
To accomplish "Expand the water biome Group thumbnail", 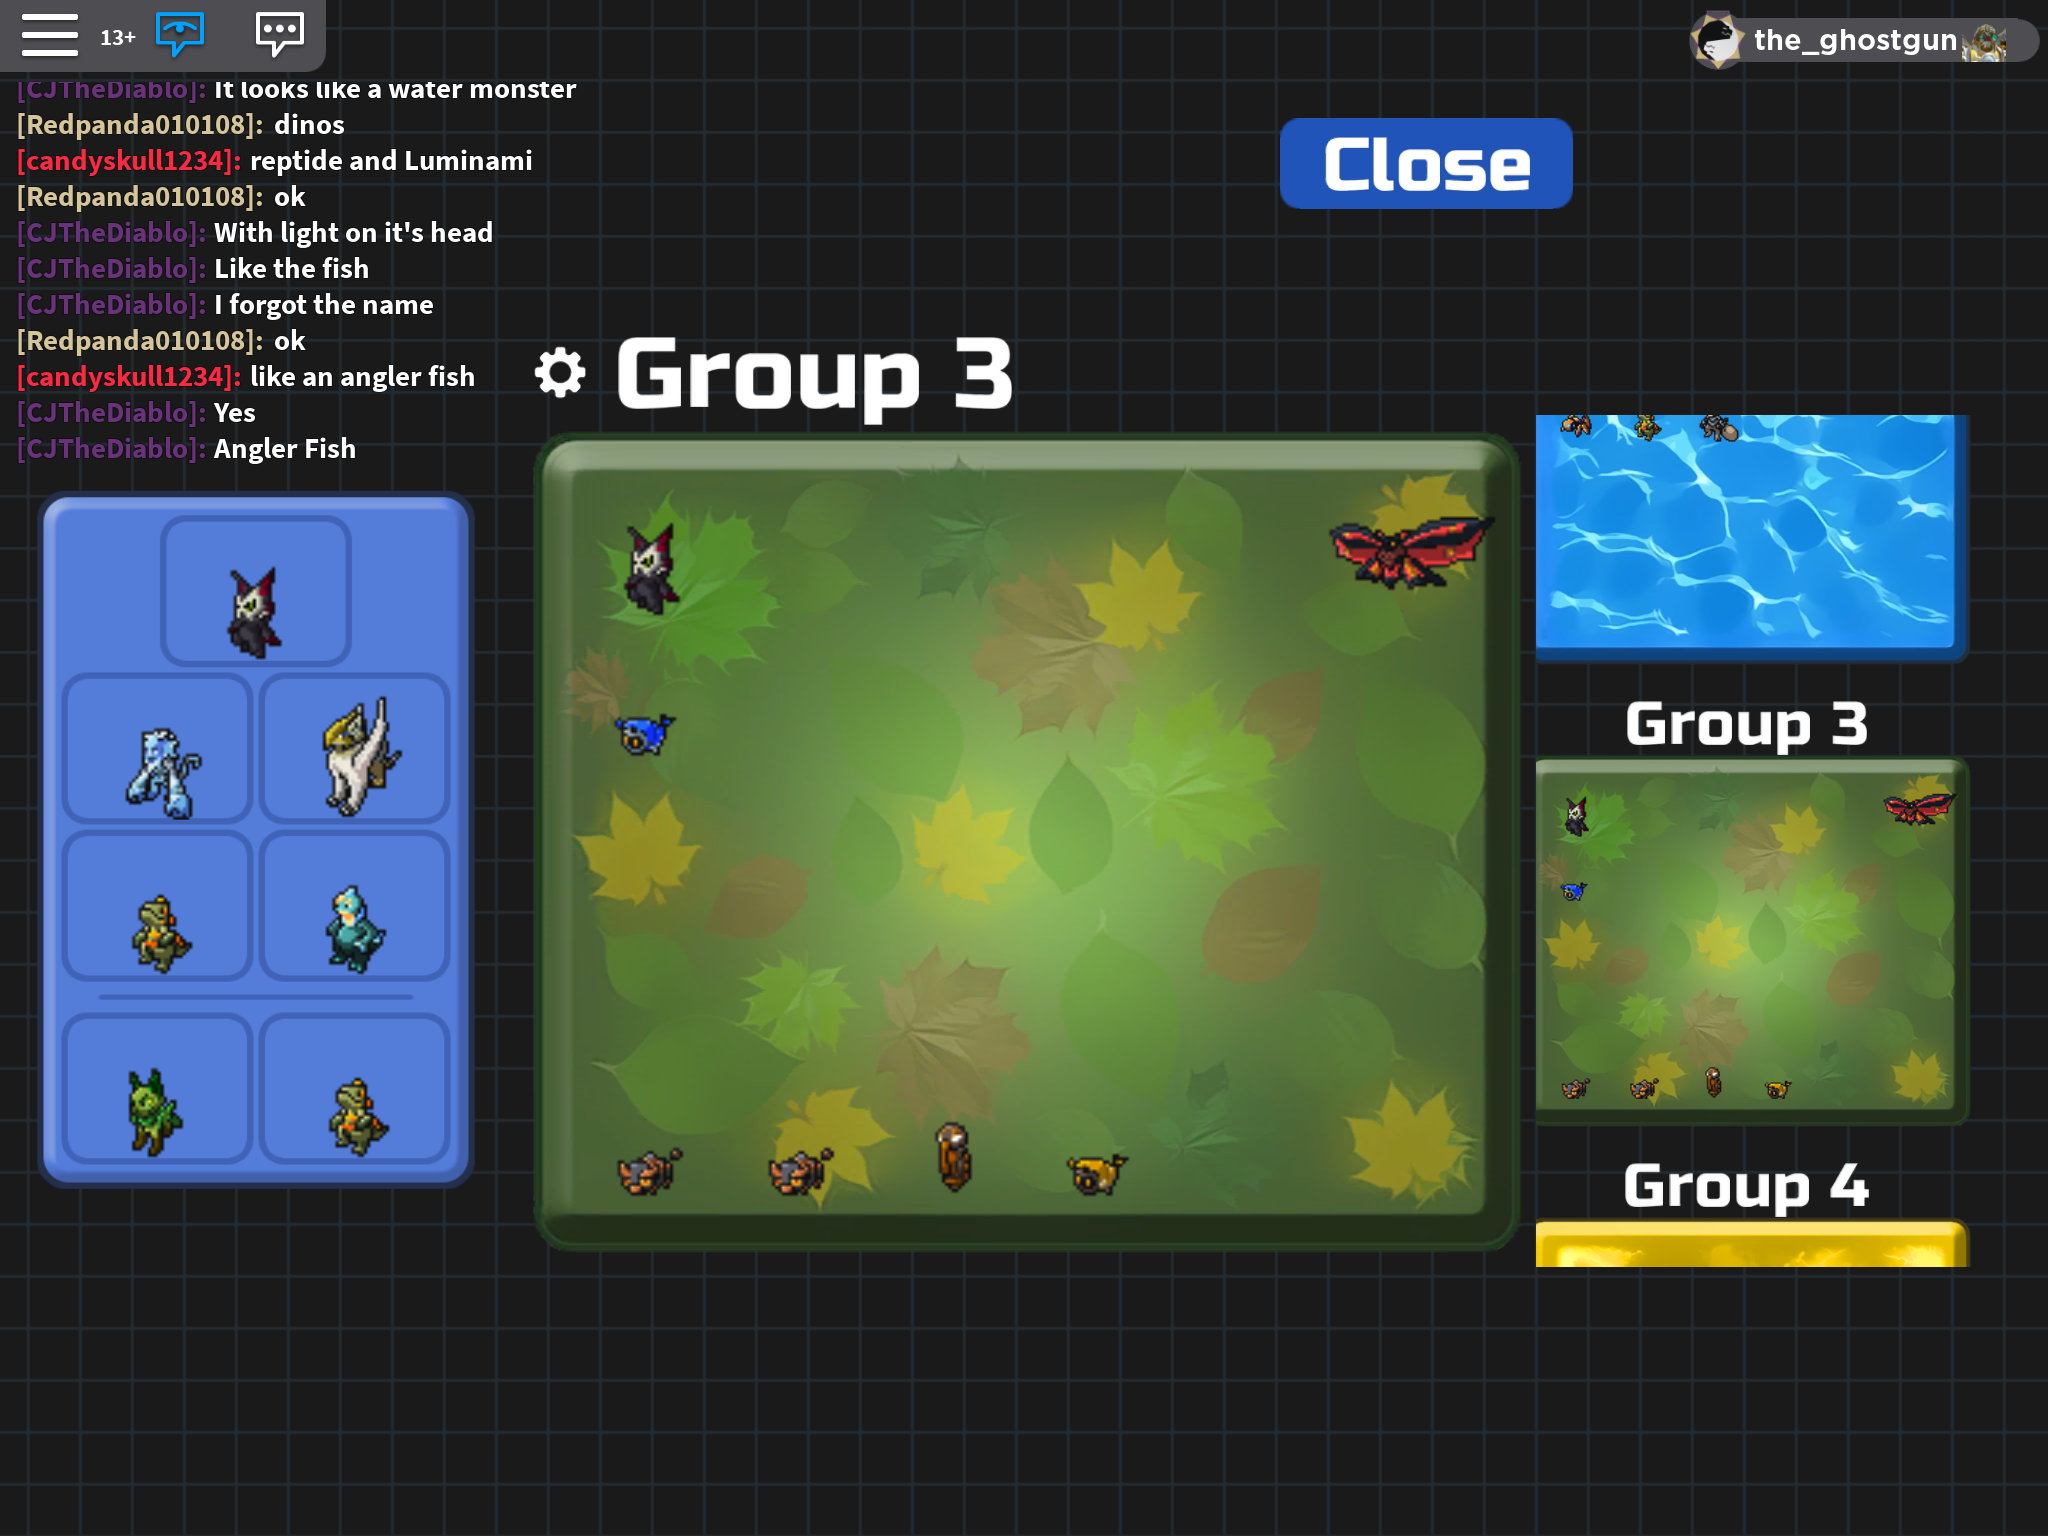I will point(1748,531).
